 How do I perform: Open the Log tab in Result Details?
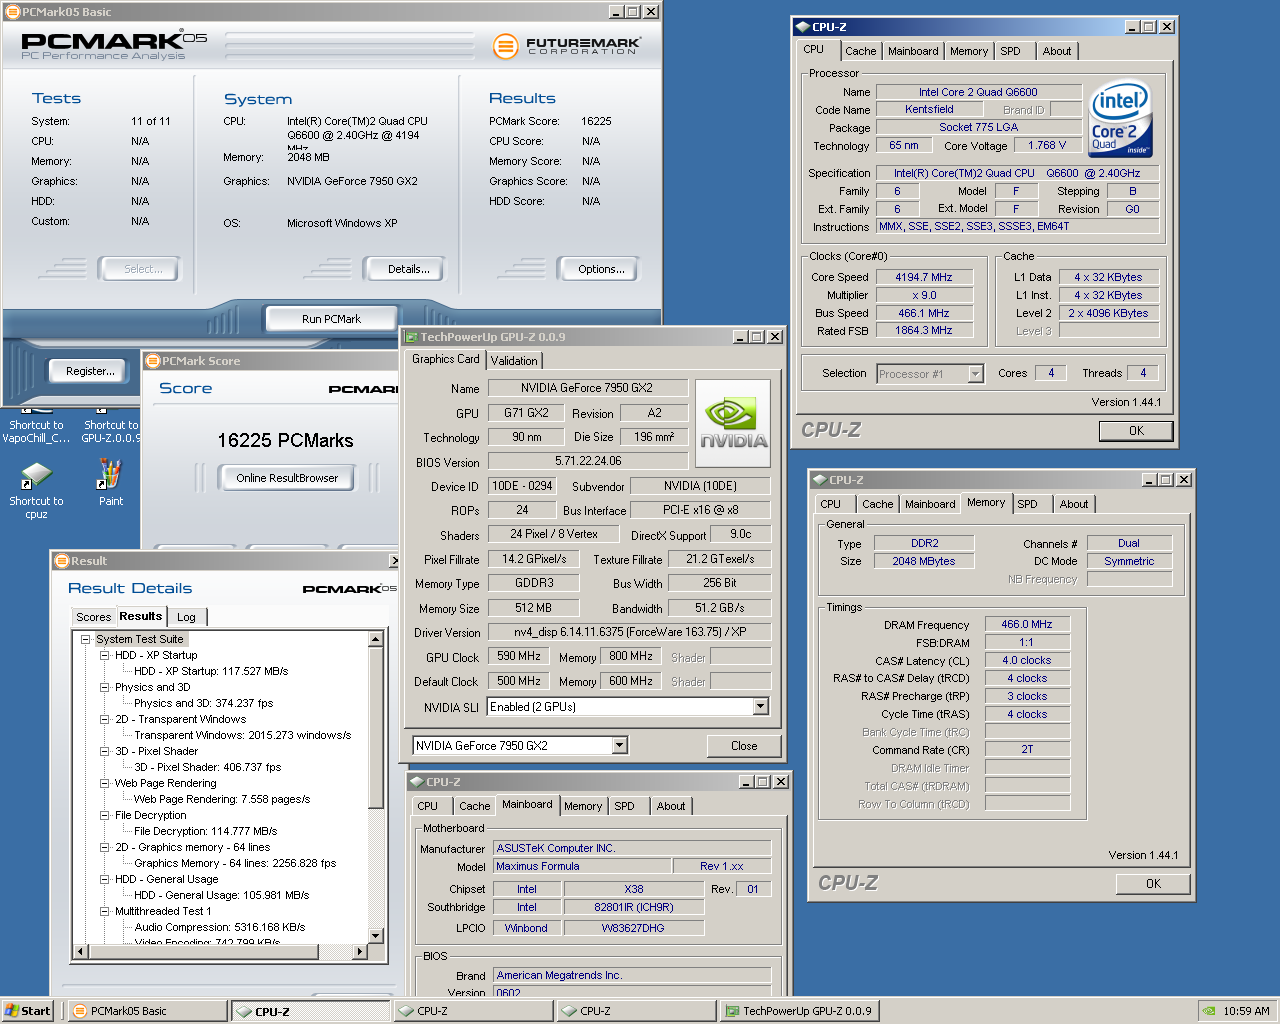pyautogui.click(x=186, y=617)
